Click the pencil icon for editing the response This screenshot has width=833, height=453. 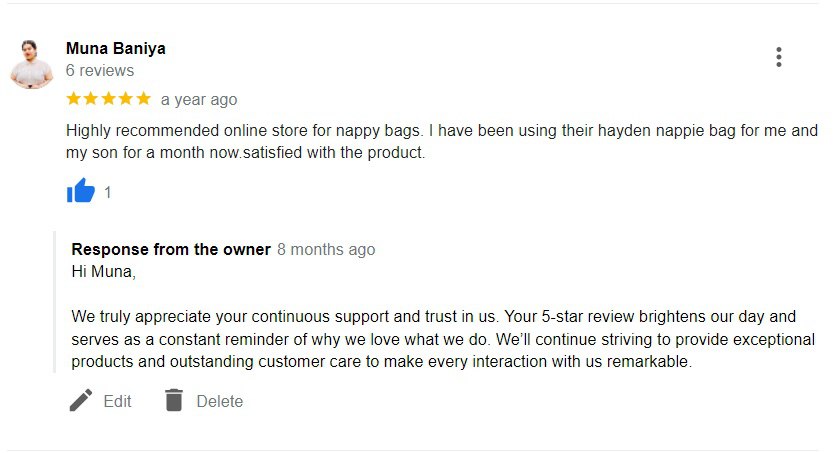[x=80, y=401]
